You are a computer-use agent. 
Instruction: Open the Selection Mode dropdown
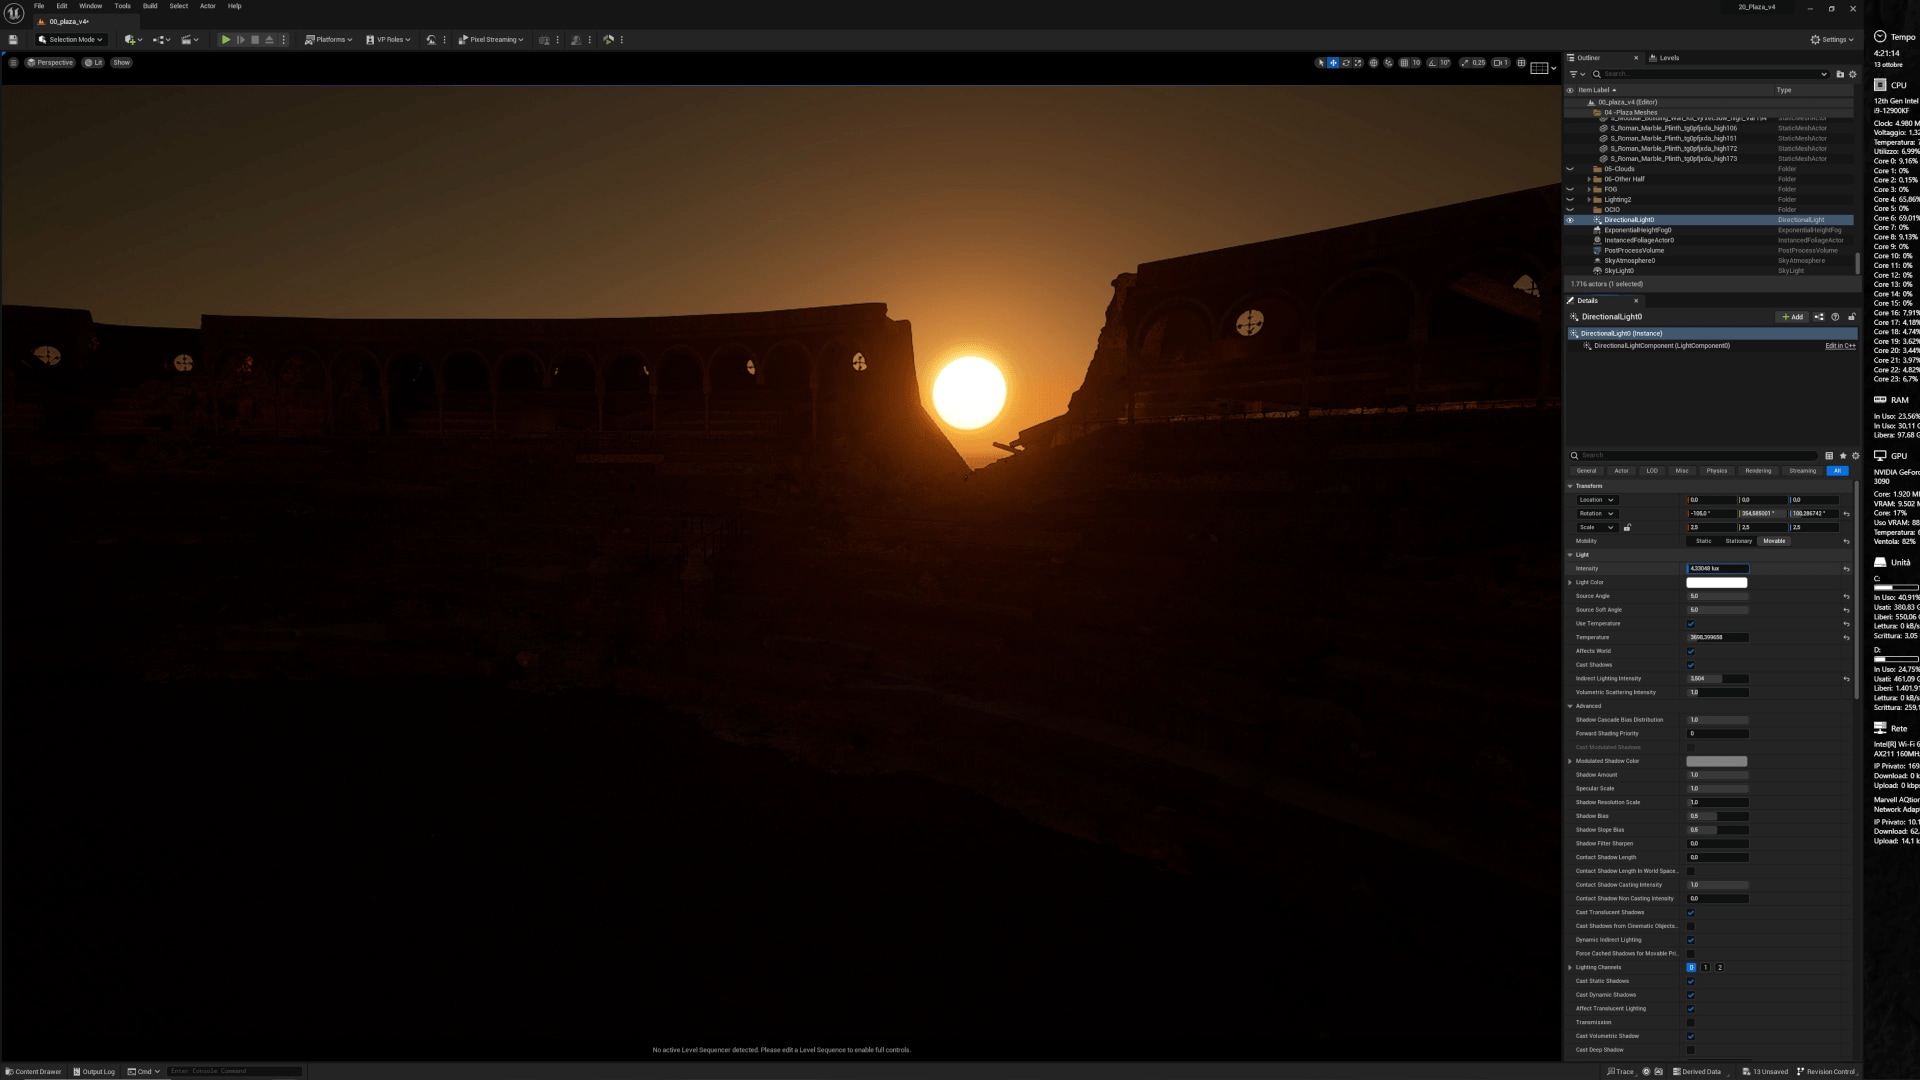pos(71,40)
